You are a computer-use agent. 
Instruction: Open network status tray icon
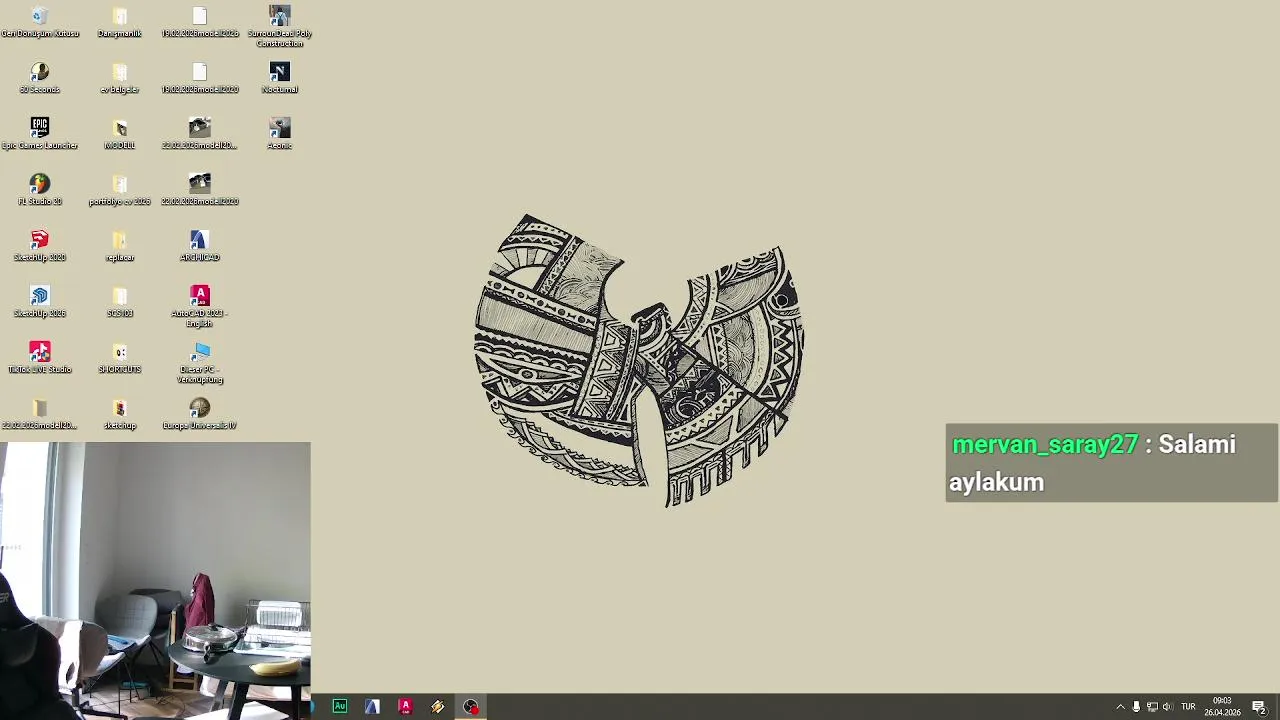(x=1152, y=707)
